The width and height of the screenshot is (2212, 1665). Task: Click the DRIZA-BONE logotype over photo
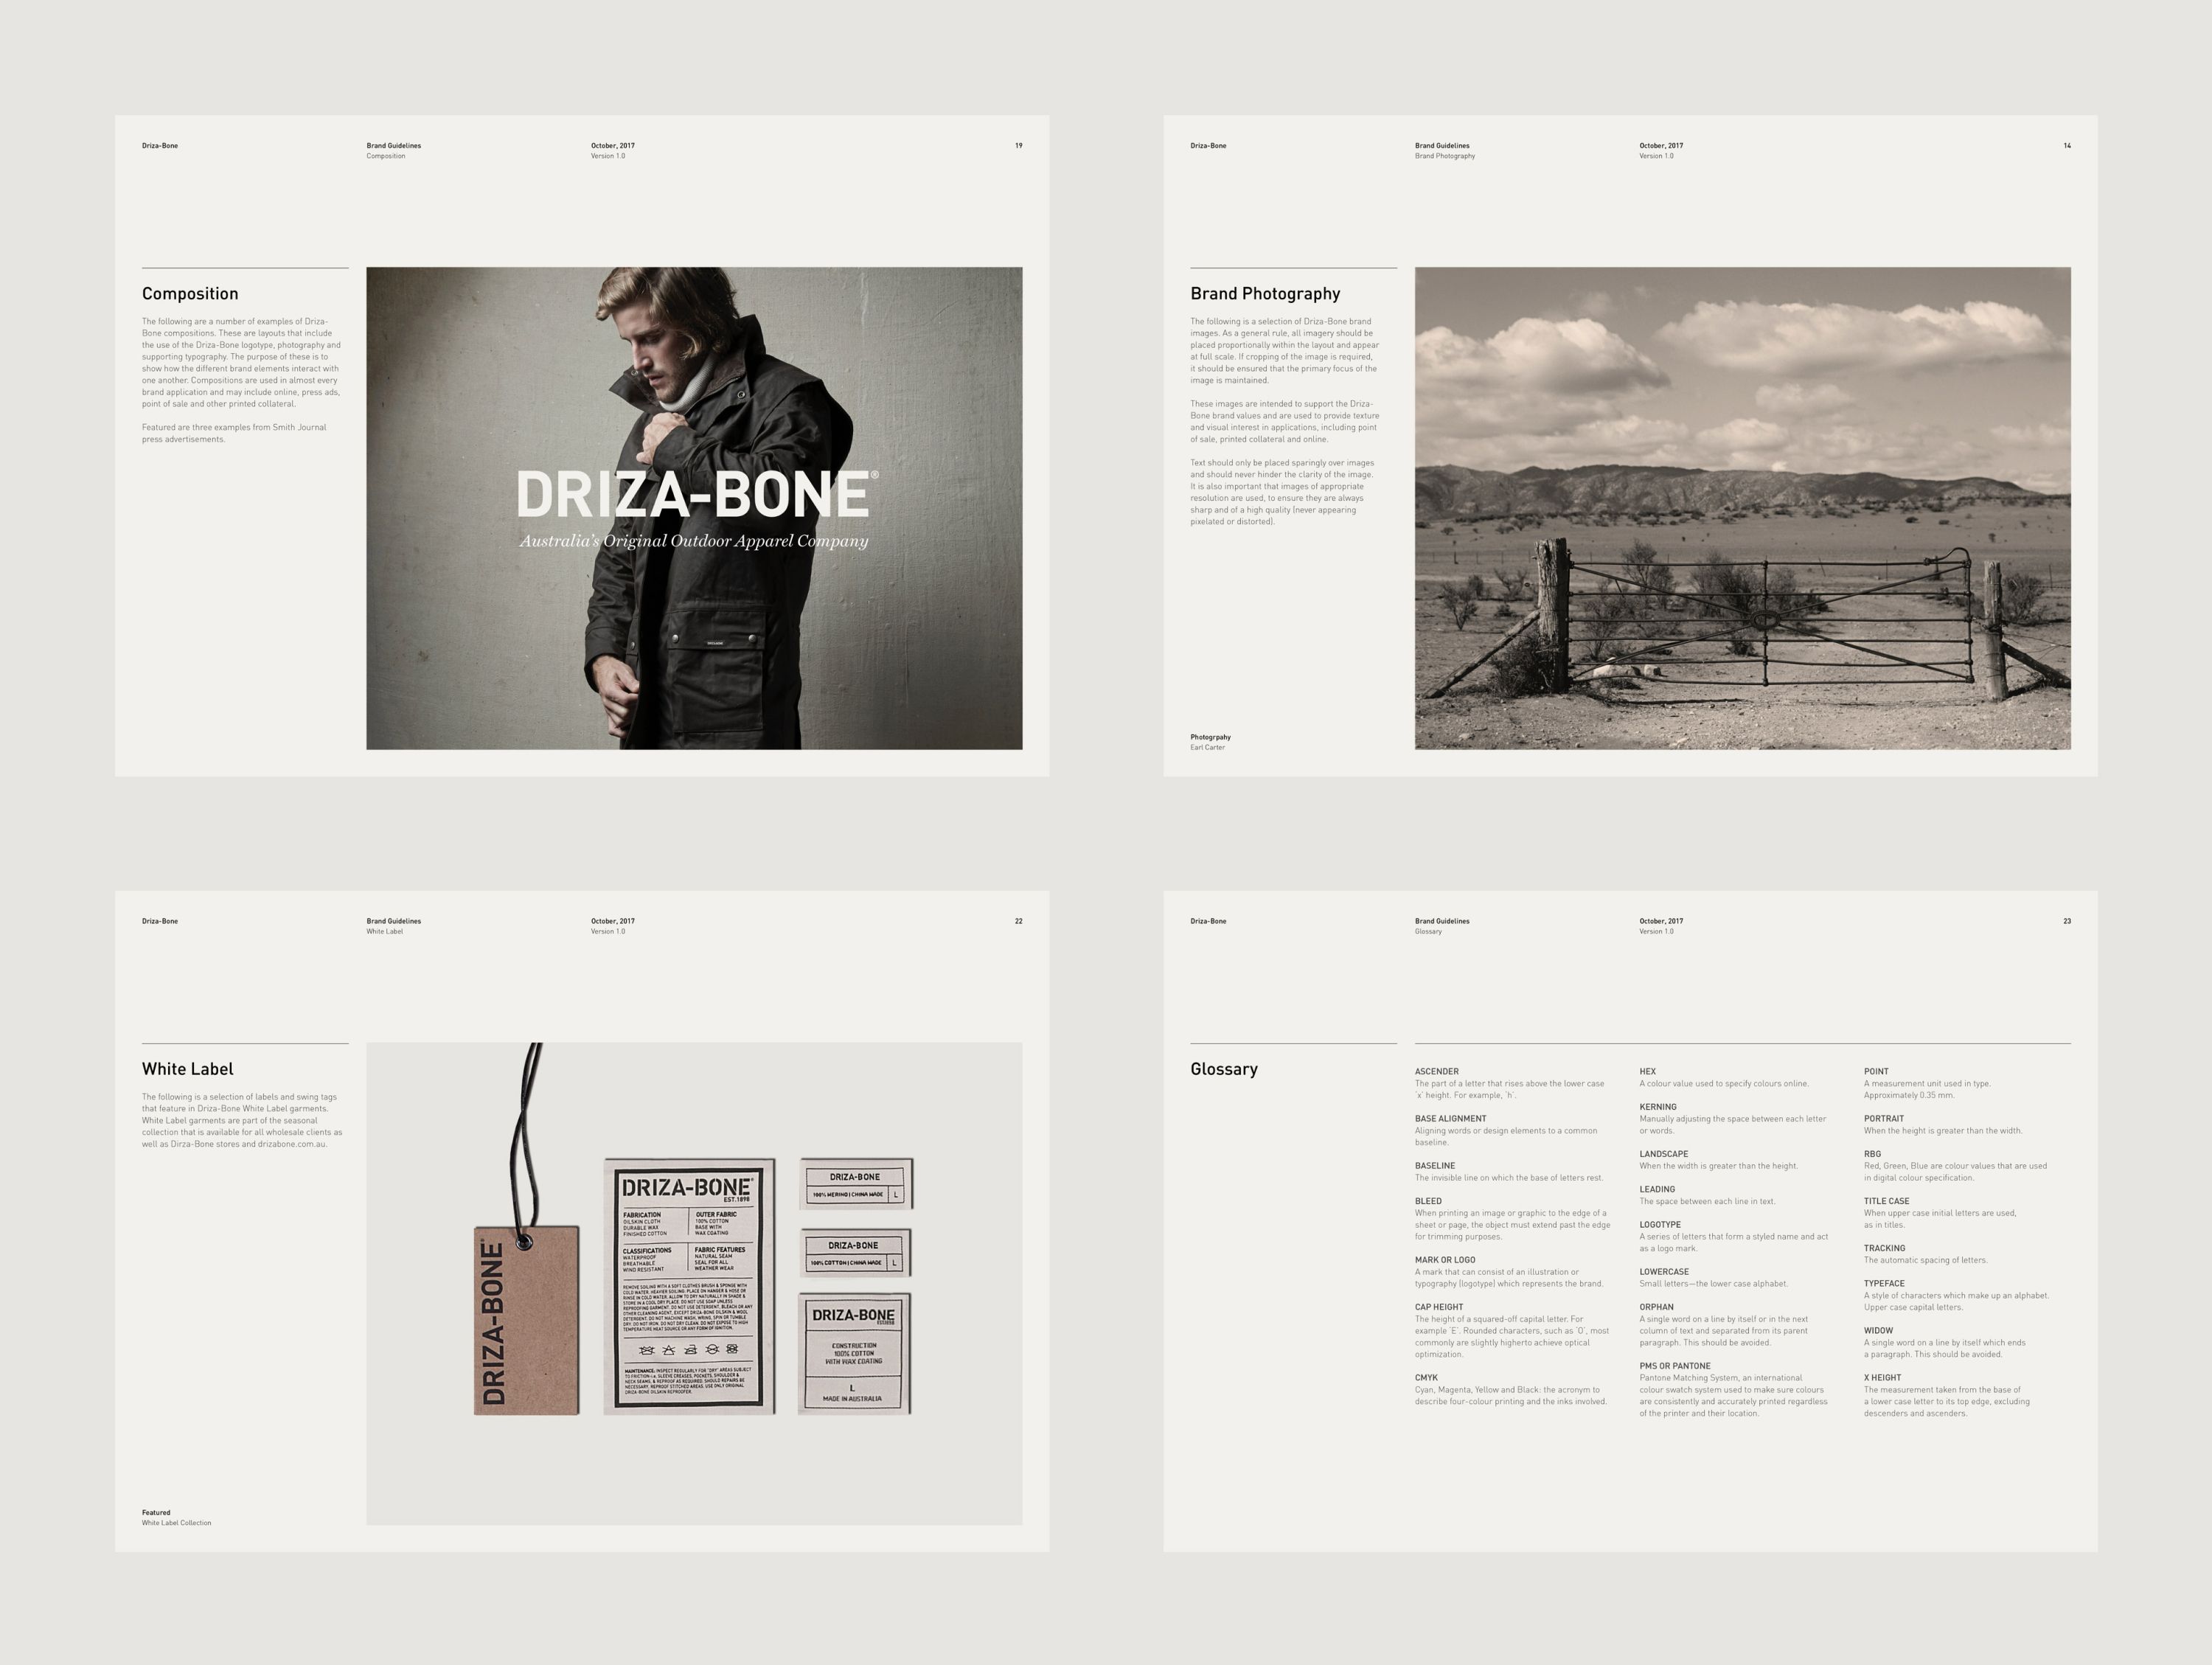[x=694, y=494]
